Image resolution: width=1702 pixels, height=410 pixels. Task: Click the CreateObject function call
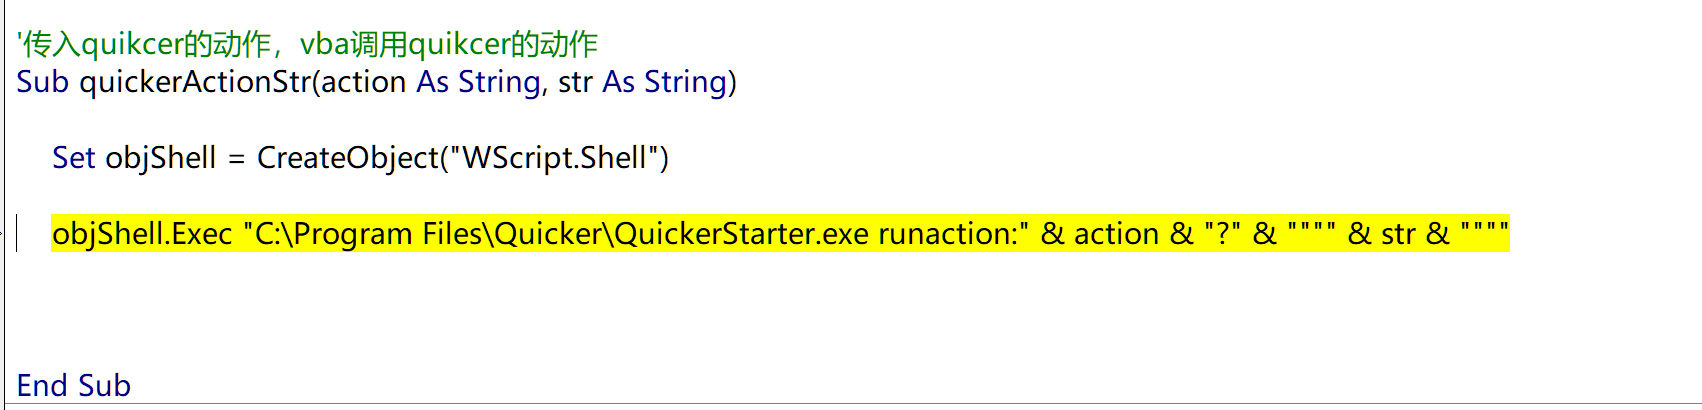348,158
